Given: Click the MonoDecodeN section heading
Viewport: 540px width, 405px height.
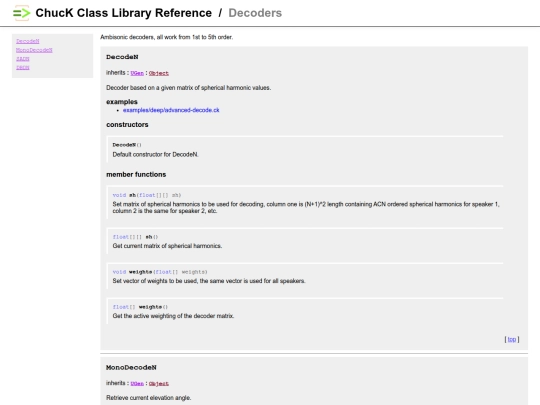Looking at the screenshot, I should pyautogui.click(x=131, y=367).
